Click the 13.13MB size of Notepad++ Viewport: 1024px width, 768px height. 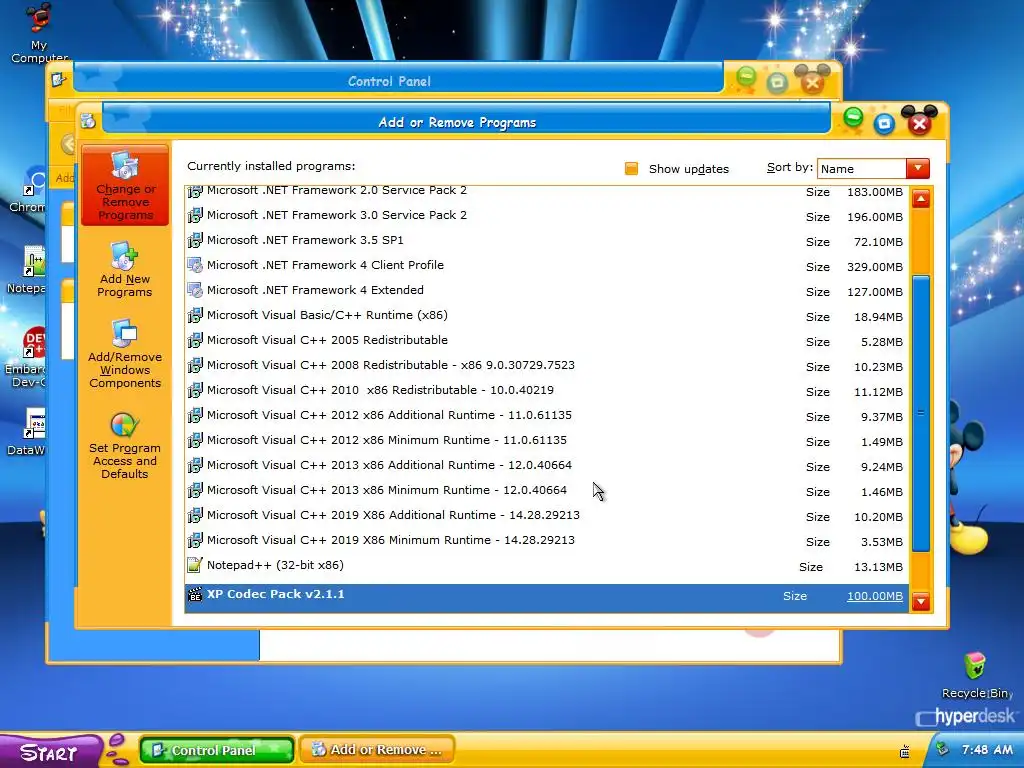(x=878, y=567)
